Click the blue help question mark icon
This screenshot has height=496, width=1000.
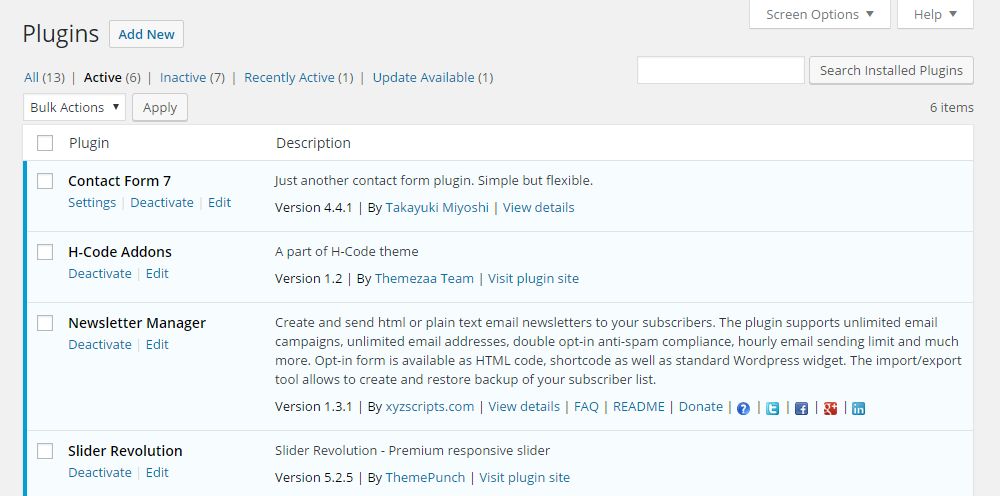743,409
